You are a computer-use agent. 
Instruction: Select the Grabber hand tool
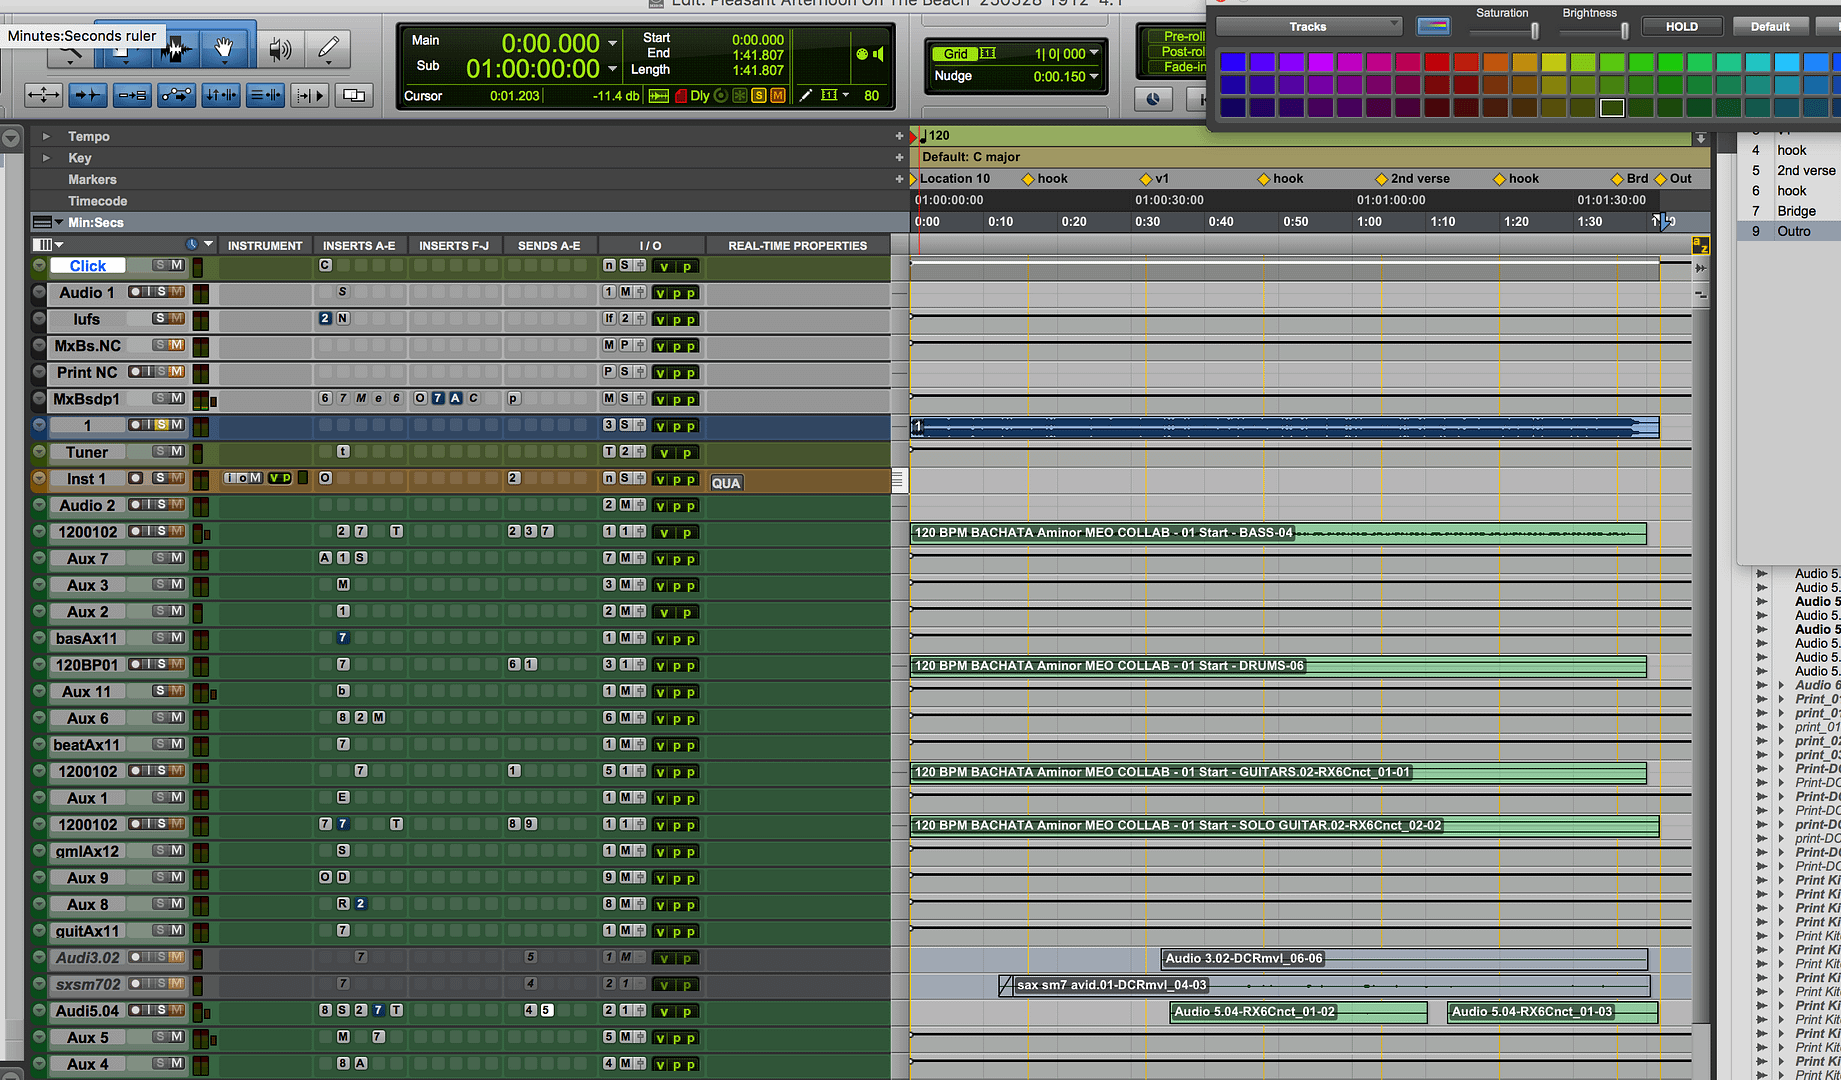click(224, 48)
